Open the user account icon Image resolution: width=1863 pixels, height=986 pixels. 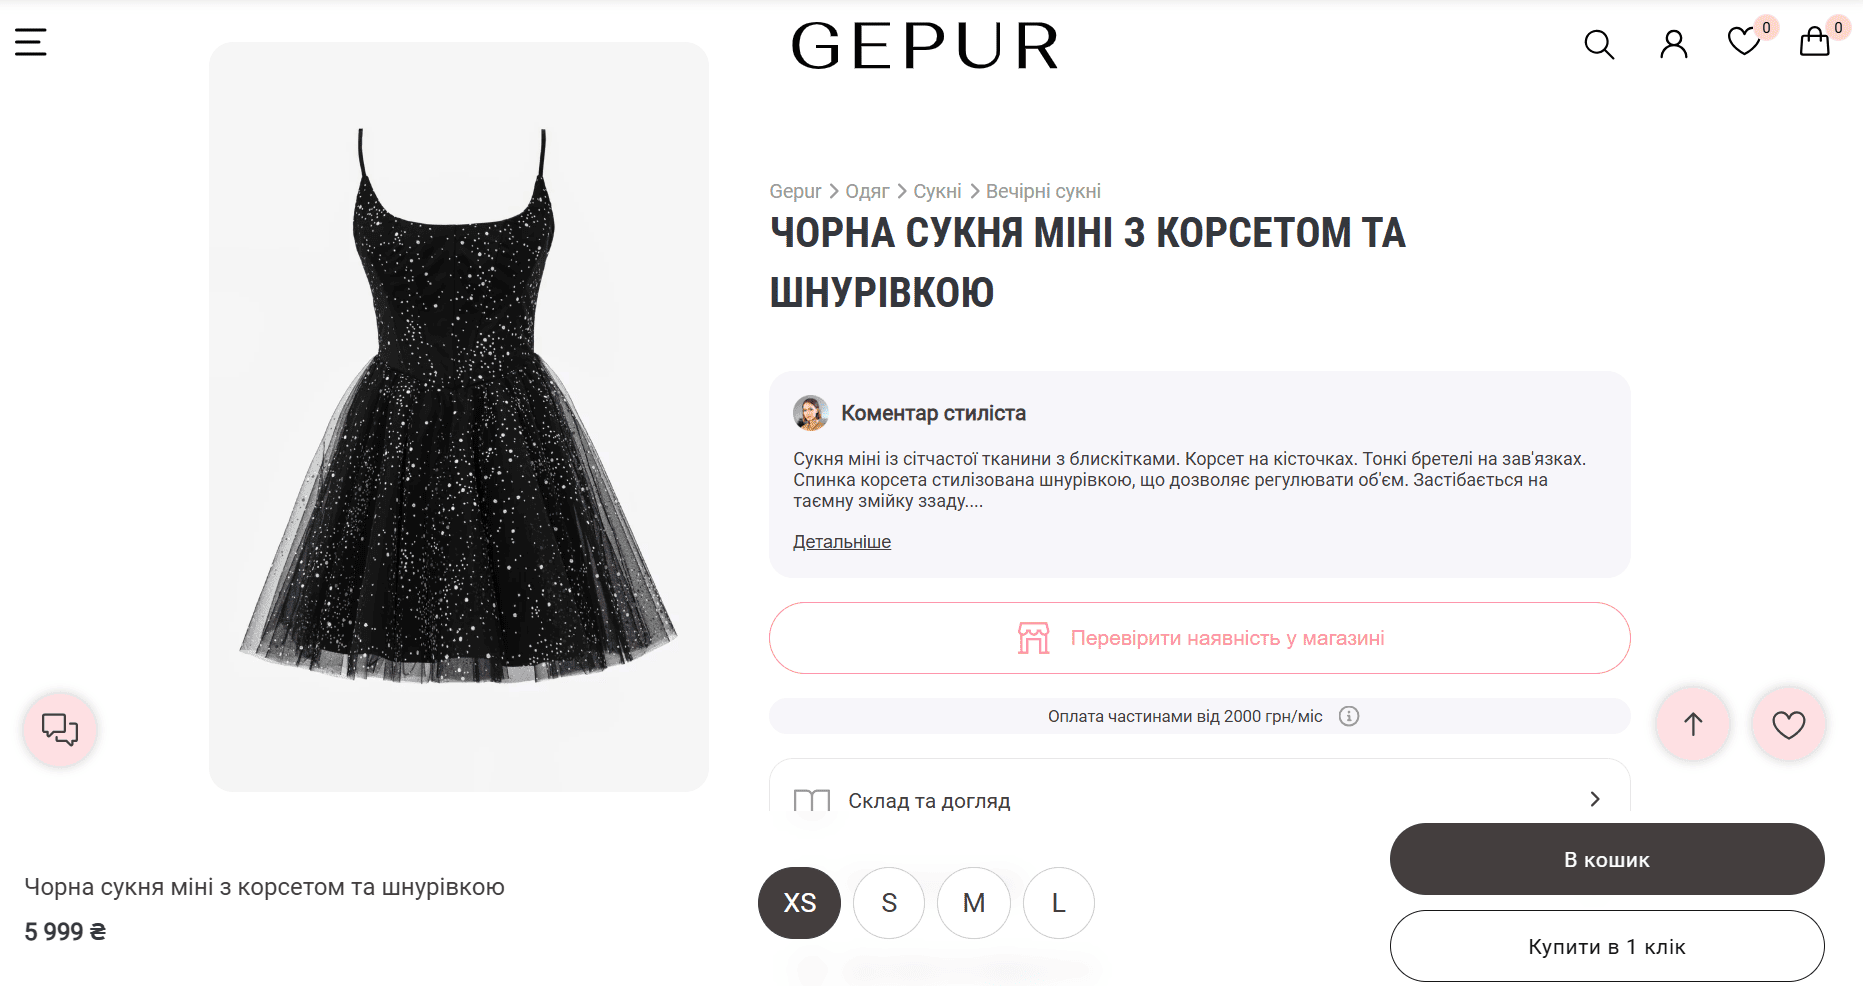(1673, 44)
